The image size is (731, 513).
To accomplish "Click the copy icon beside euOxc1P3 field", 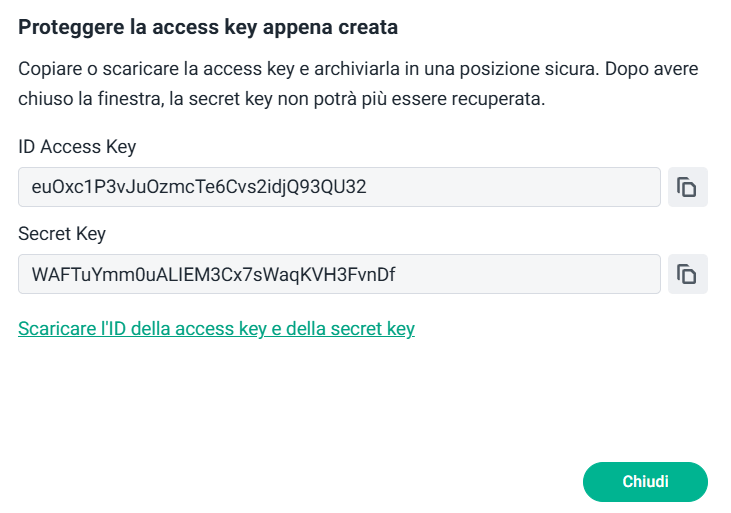I will [x=687, y=187].
